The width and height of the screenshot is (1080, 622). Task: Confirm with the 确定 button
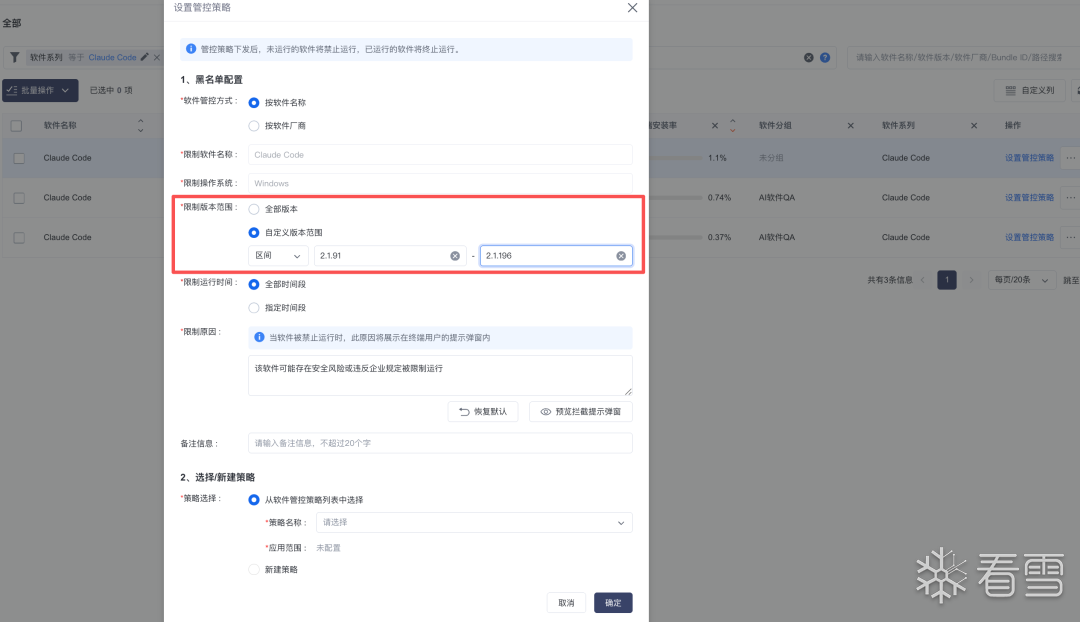613,603
